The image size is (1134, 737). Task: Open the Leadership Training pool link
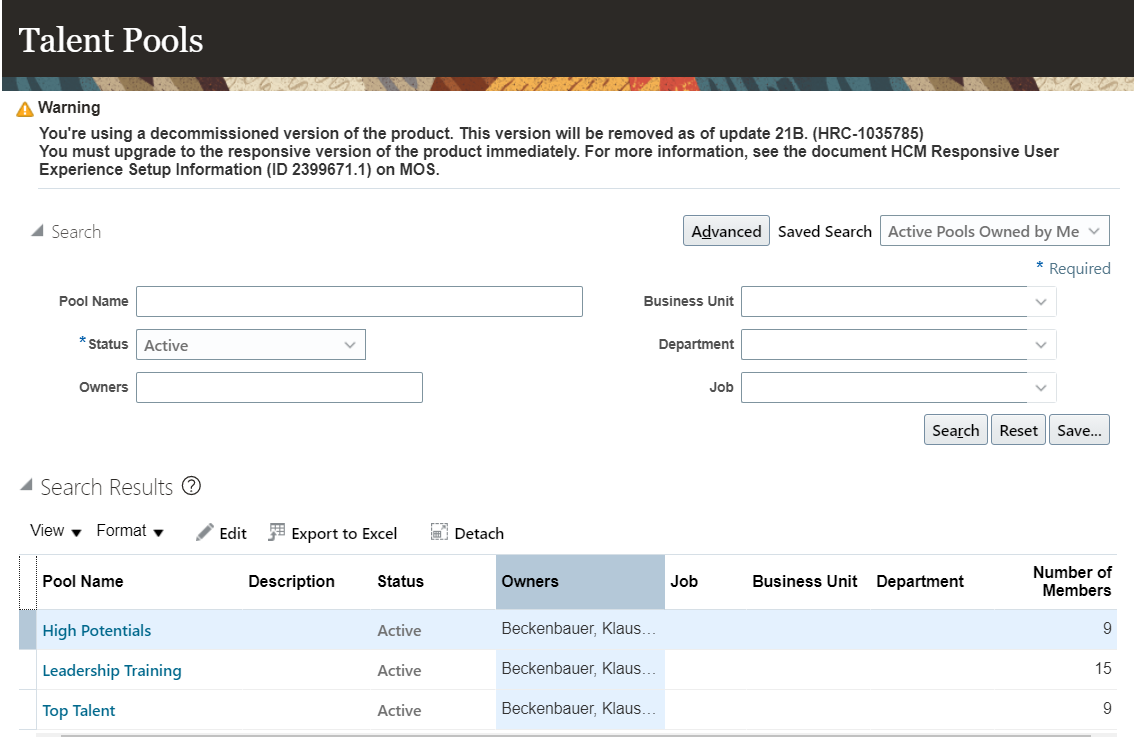tap(112, 670)
